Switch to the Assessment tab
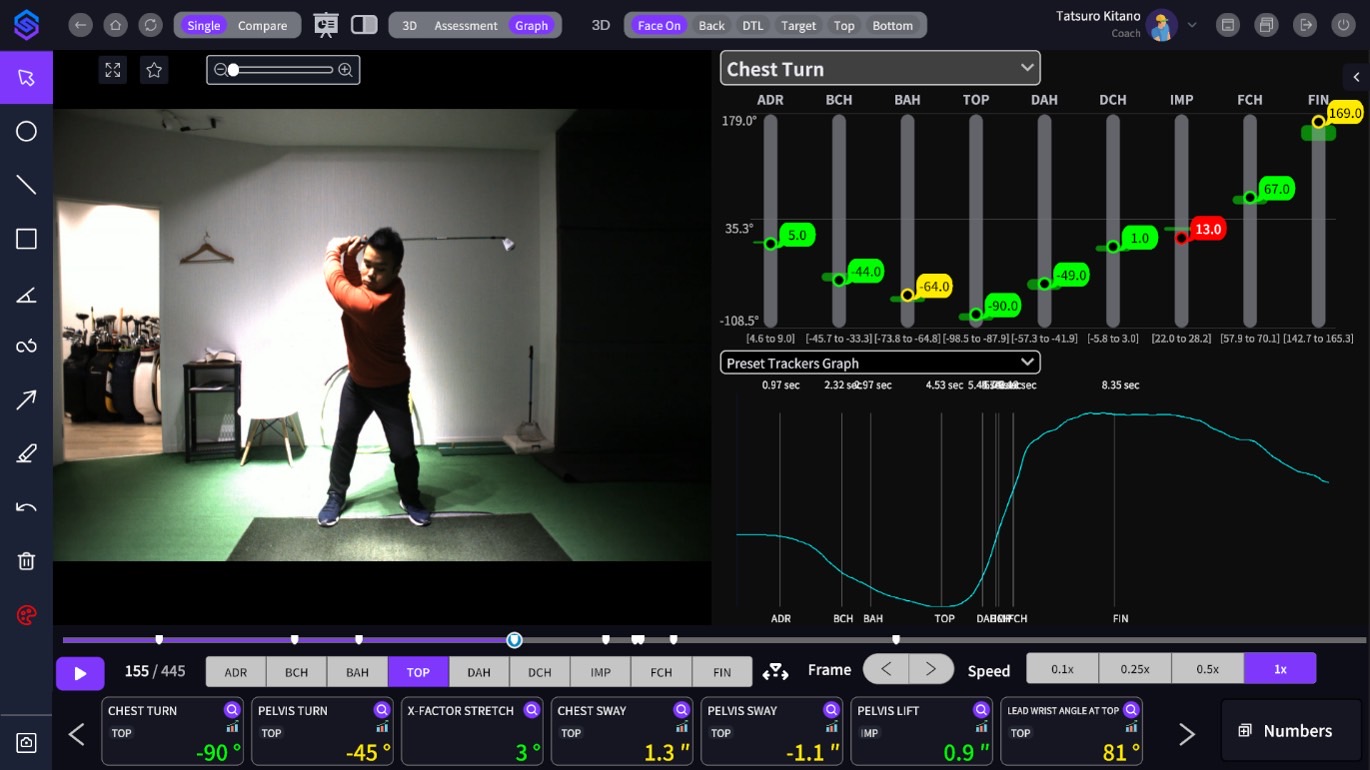 [x=465, y=26]
